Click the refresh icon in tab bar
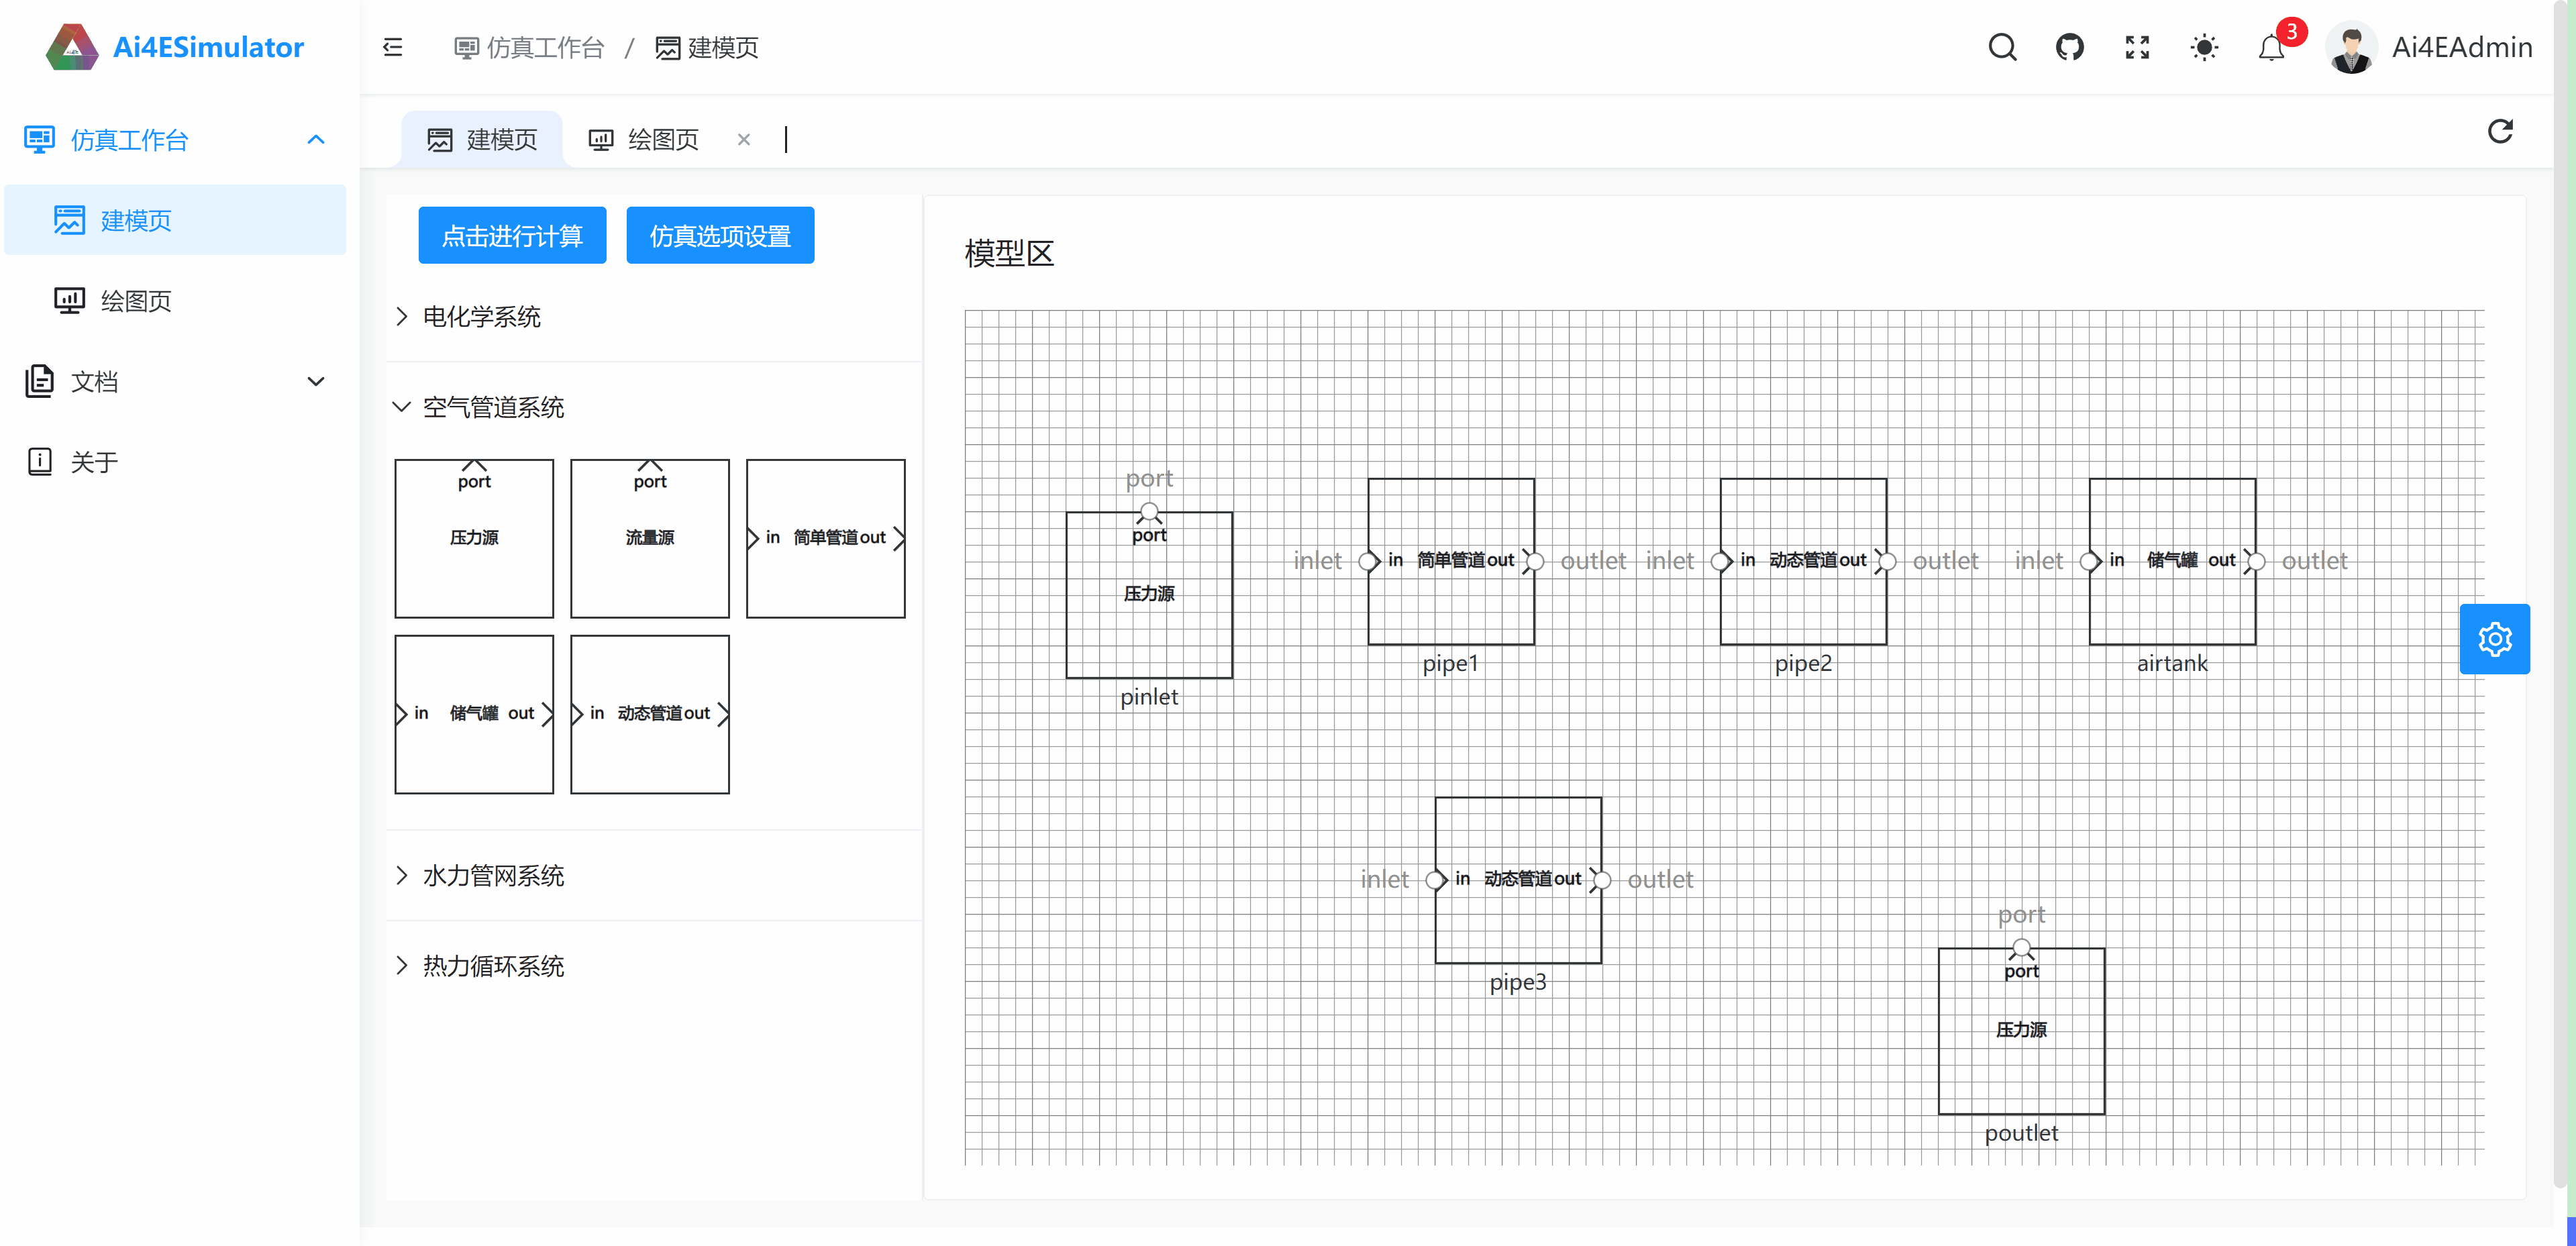 (2500, 132)
